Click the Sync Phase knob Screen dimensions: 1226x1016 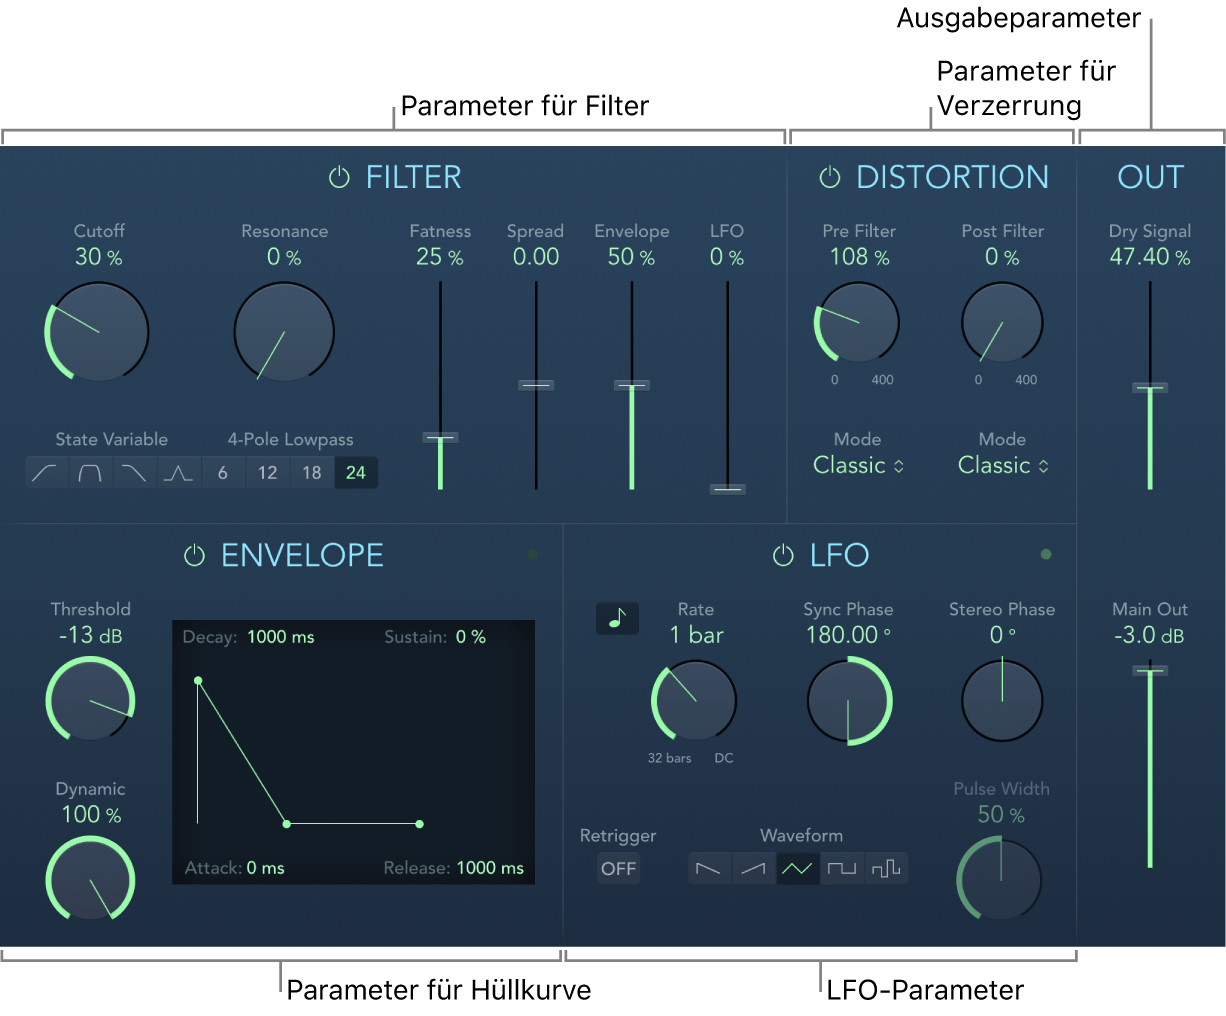[848, 701]
